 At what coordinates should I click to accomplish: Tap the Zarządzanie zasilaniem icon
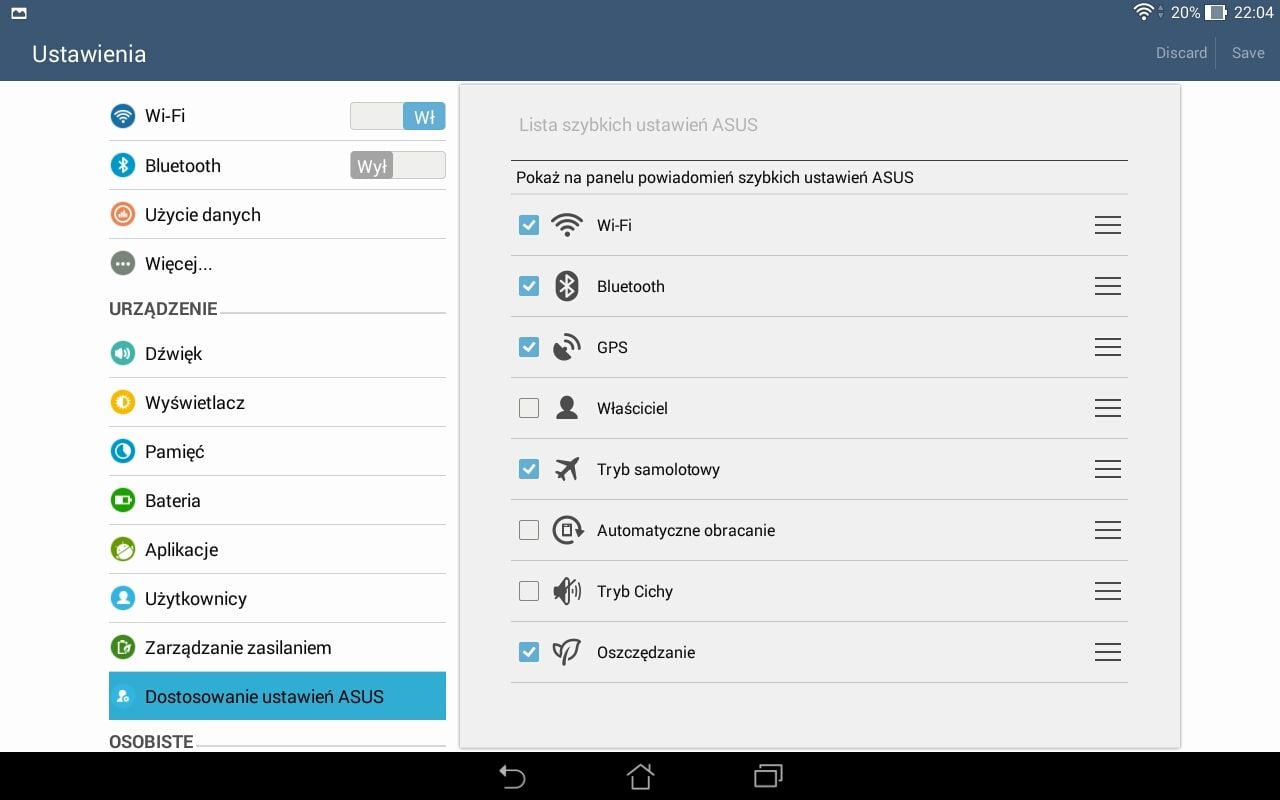[x=122, y=647]
